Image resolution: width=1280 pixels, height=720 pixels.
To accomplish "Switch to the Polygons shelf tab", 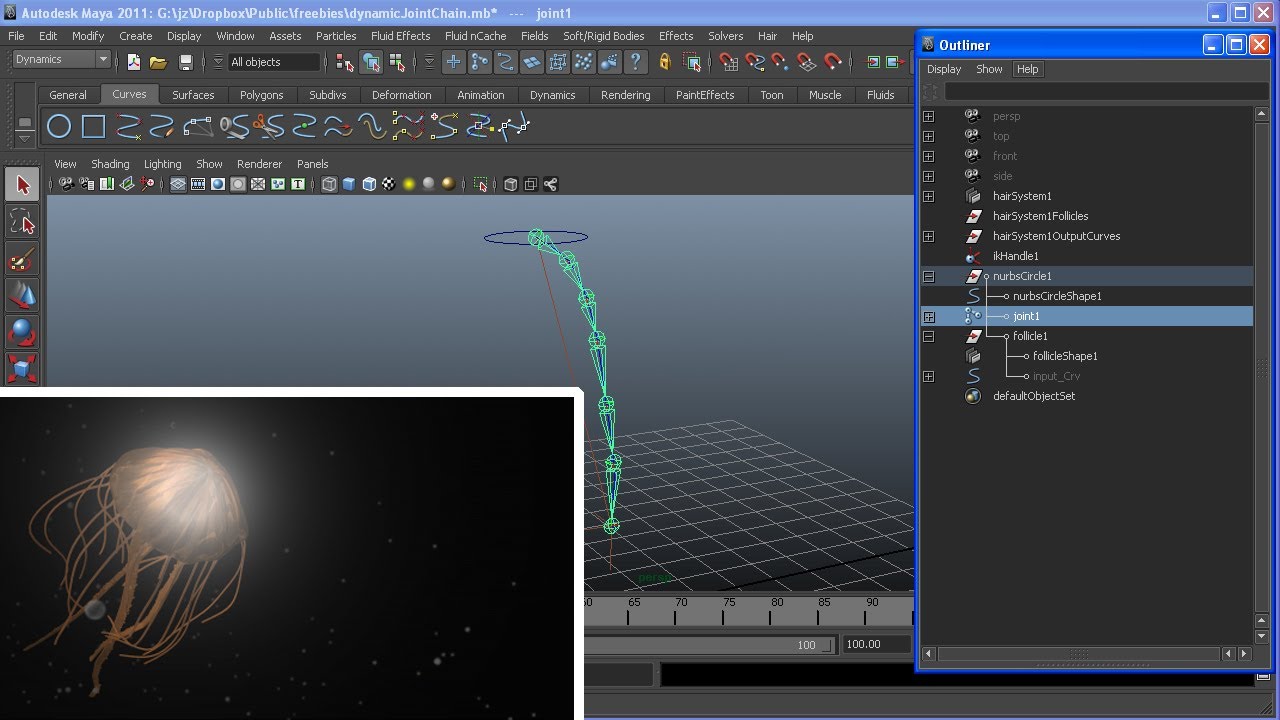I will (262, 95).
